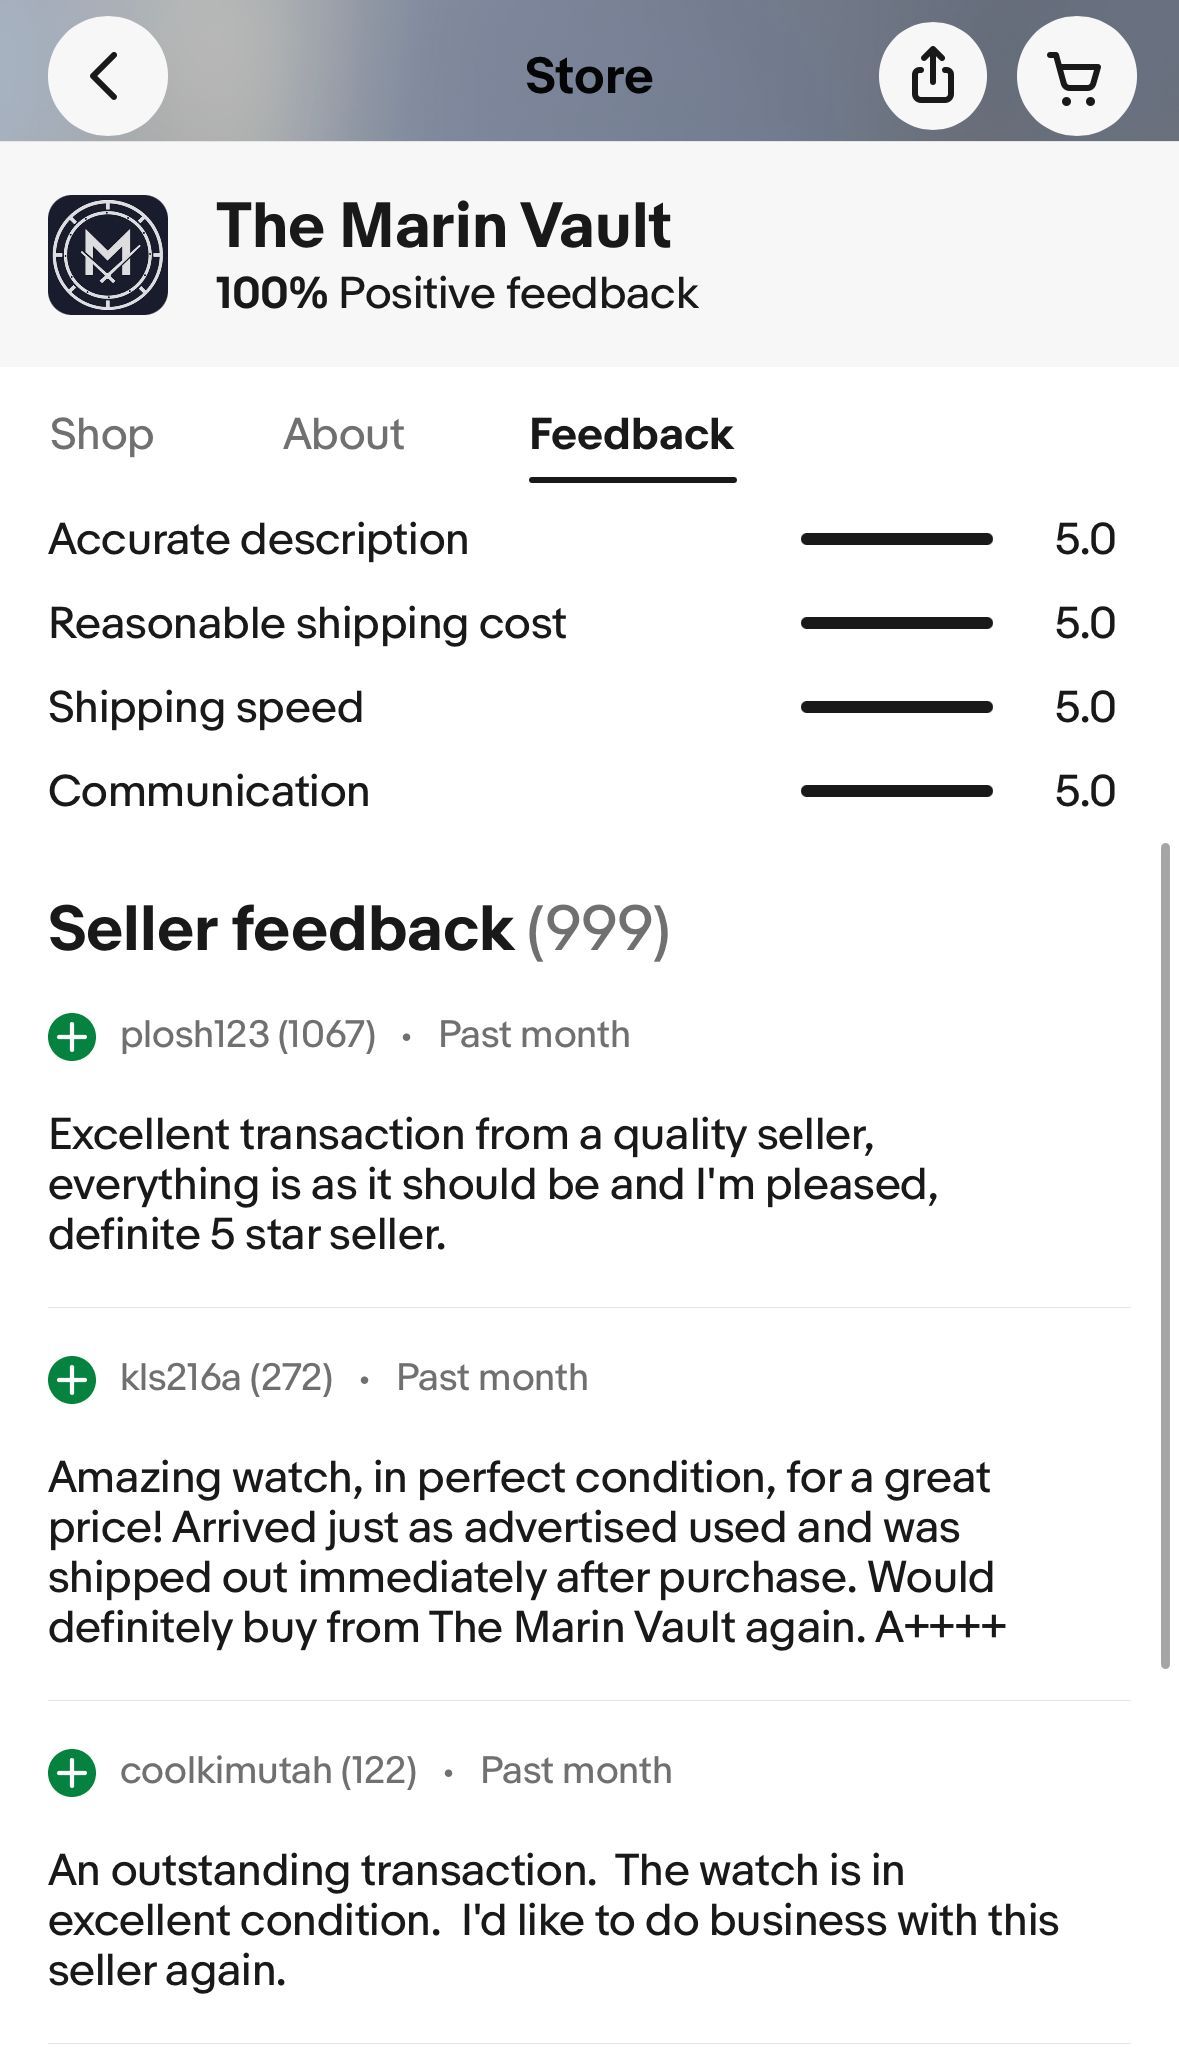Switch to the About tab
This screenshot has width=1179, height=2048.
coord(343,434)
